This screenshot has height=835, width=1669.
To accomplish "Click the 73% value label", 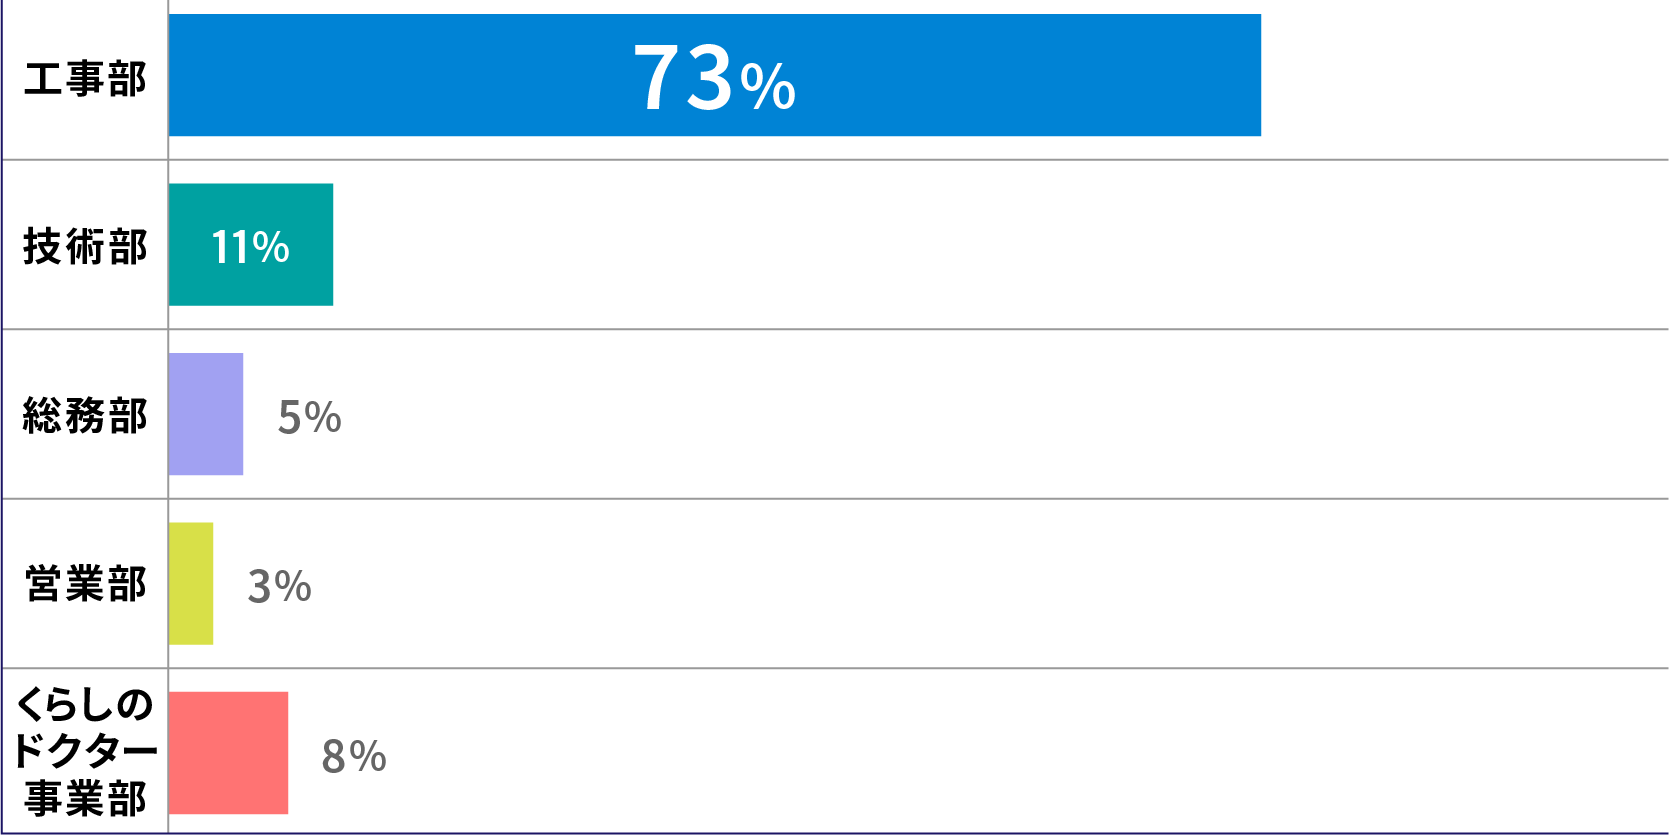I will [x=715, y=77].
